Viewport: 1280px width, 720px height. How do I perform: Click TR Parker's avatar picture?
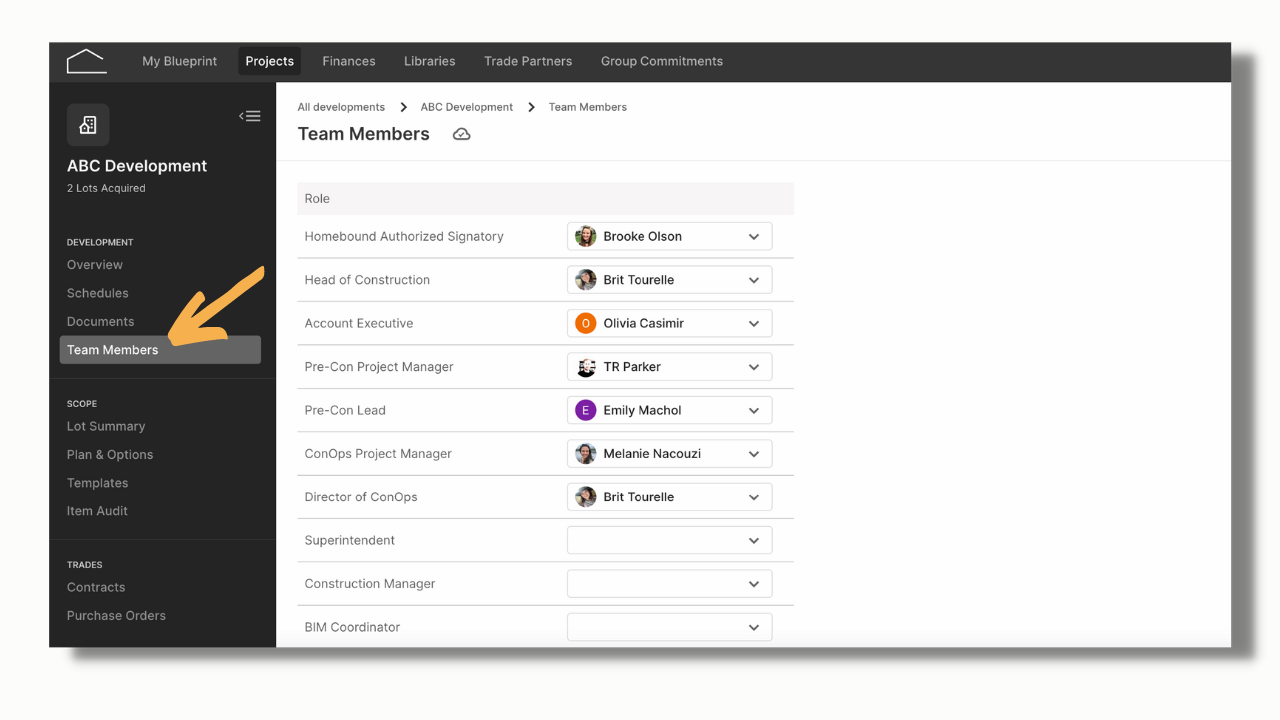[x=586, y=367]
